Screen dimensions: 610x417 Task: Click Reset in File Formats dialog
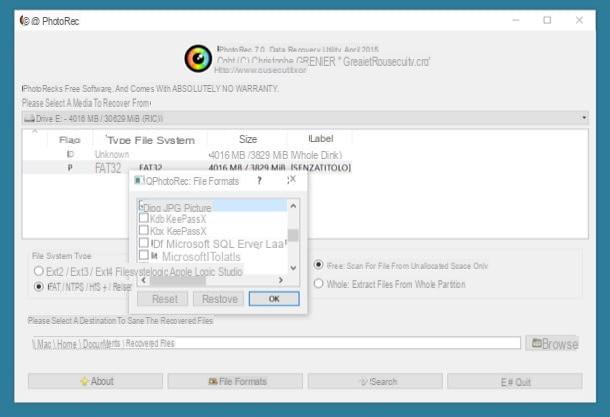coord(163,299)
